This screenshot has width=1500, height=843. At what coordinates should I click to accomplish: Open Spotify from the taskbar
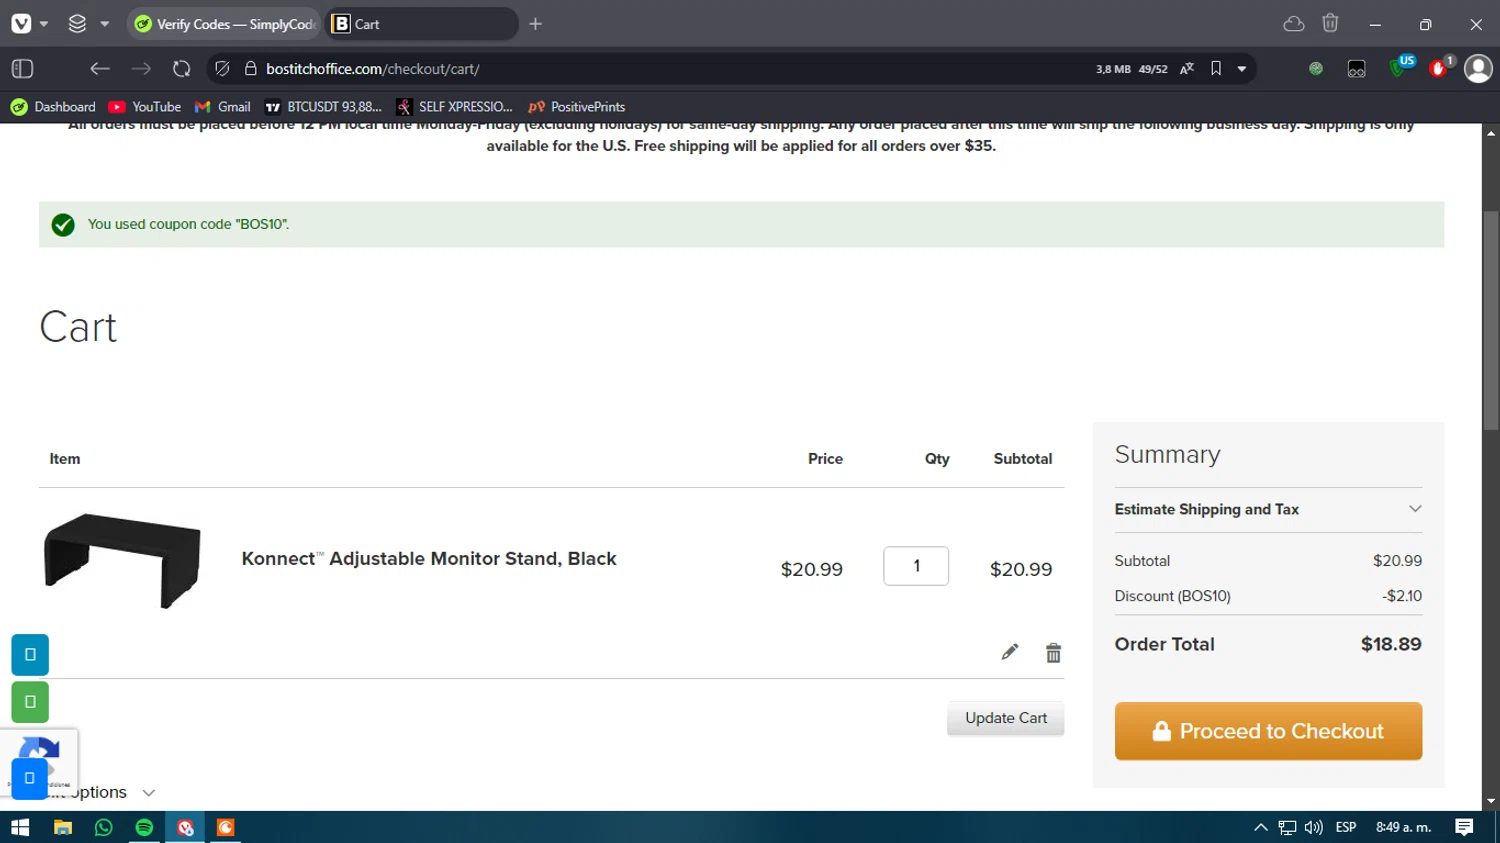coord(144,827)
